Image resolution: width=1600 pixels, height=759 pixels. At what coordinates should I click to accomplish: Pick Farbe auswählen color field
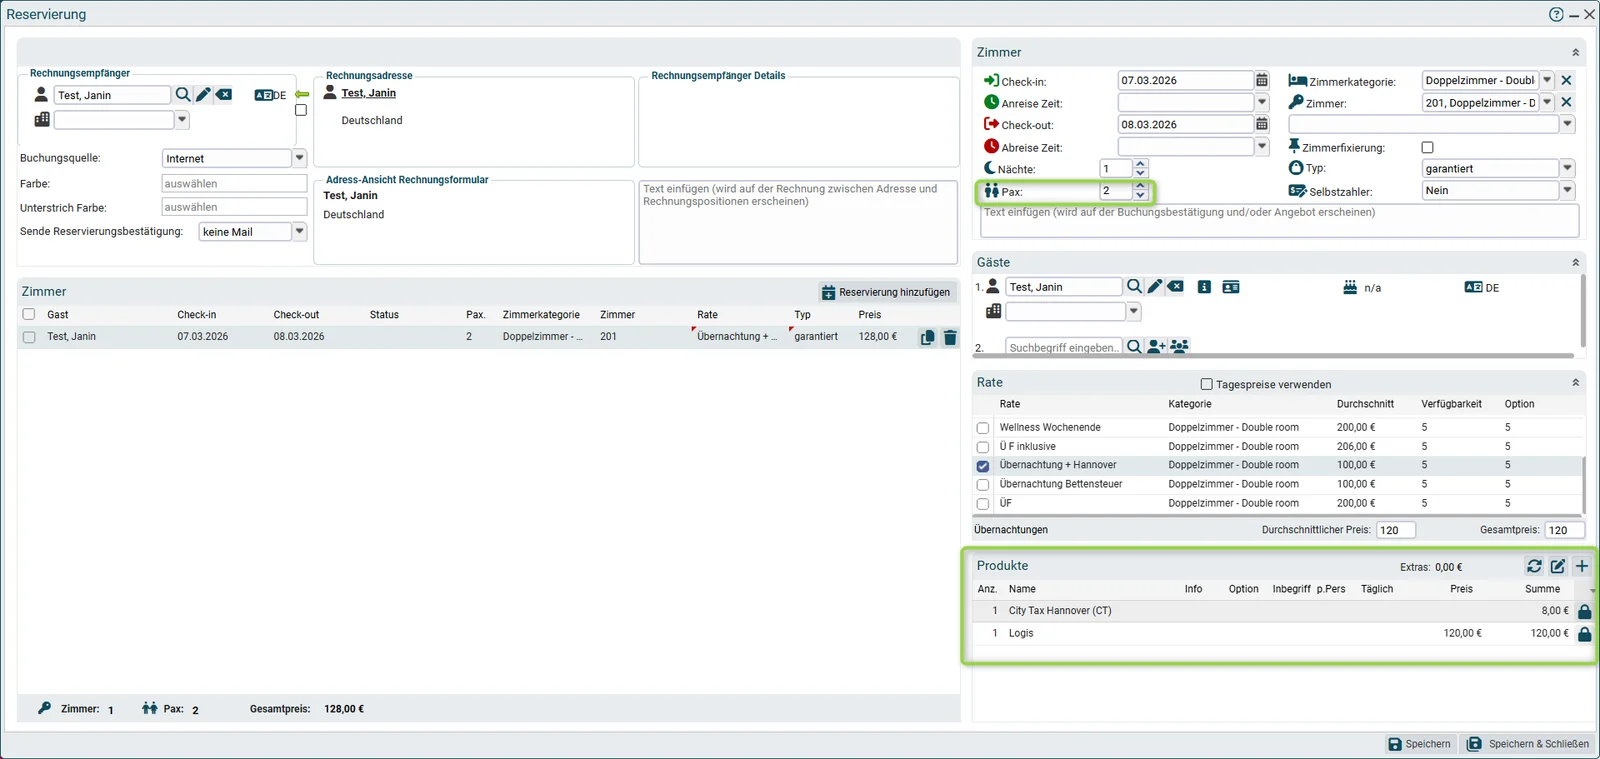(x=234, y=183)
